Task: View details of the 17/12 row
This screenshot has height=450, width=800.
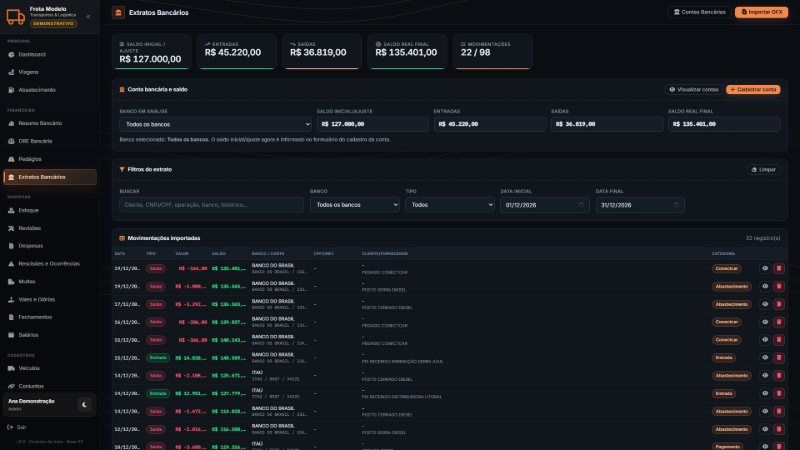Action: coord(764,304)
